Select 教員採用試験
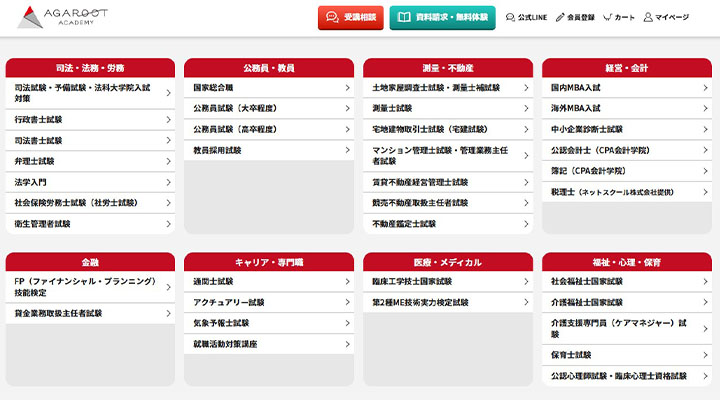The width and height of the screenshot is (720, 400). pyautogui.click(x=269, y=150)
